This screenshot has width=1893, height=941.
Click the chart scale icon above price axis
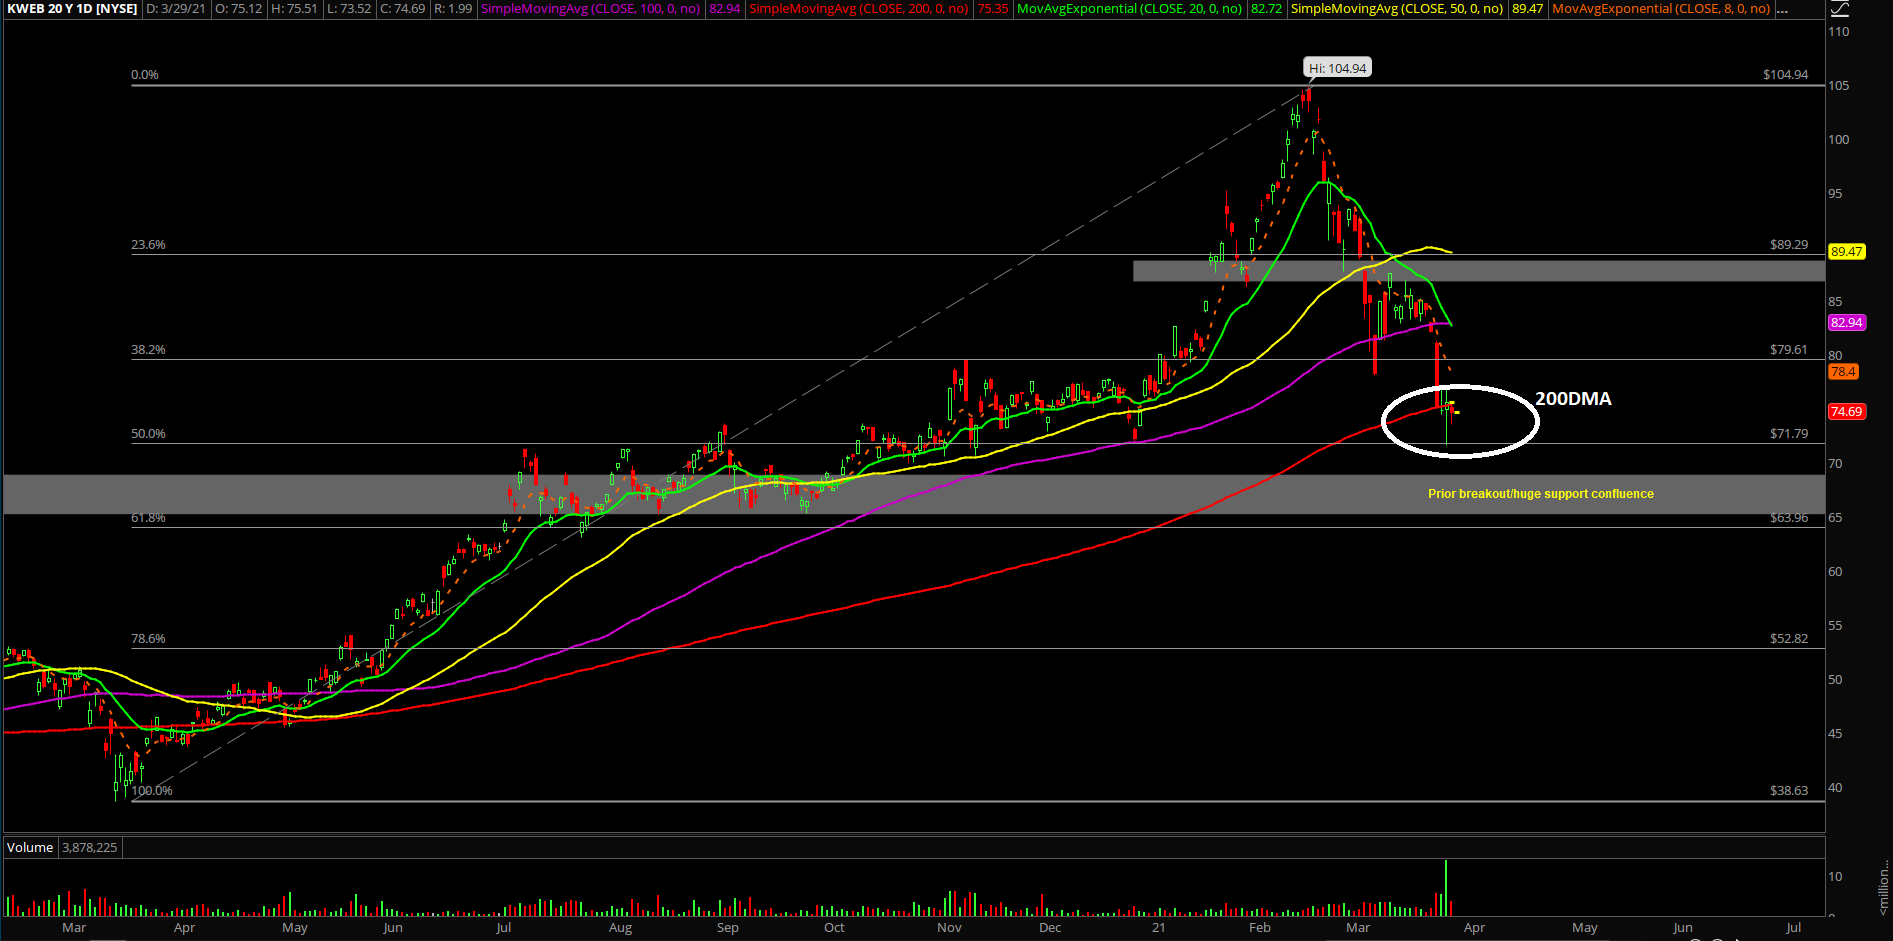point(1839,9)
